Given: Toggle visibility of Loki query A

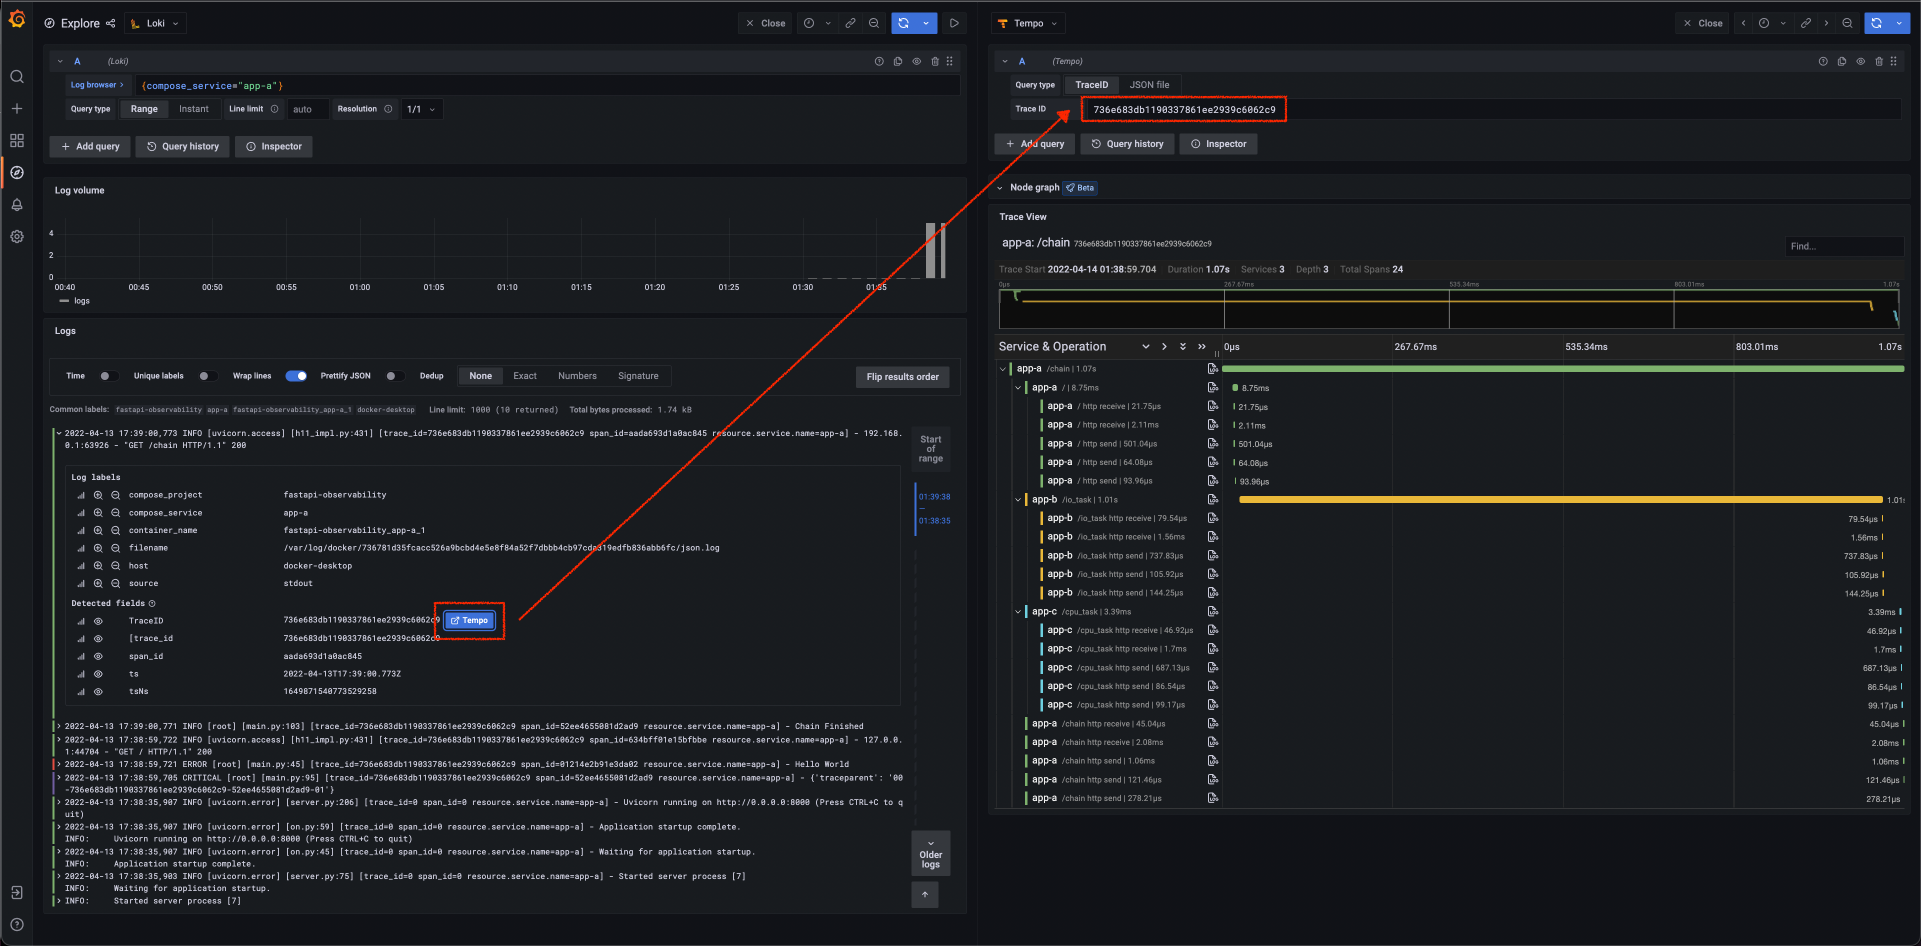Looking at the screenshot, I should (916, 61).
